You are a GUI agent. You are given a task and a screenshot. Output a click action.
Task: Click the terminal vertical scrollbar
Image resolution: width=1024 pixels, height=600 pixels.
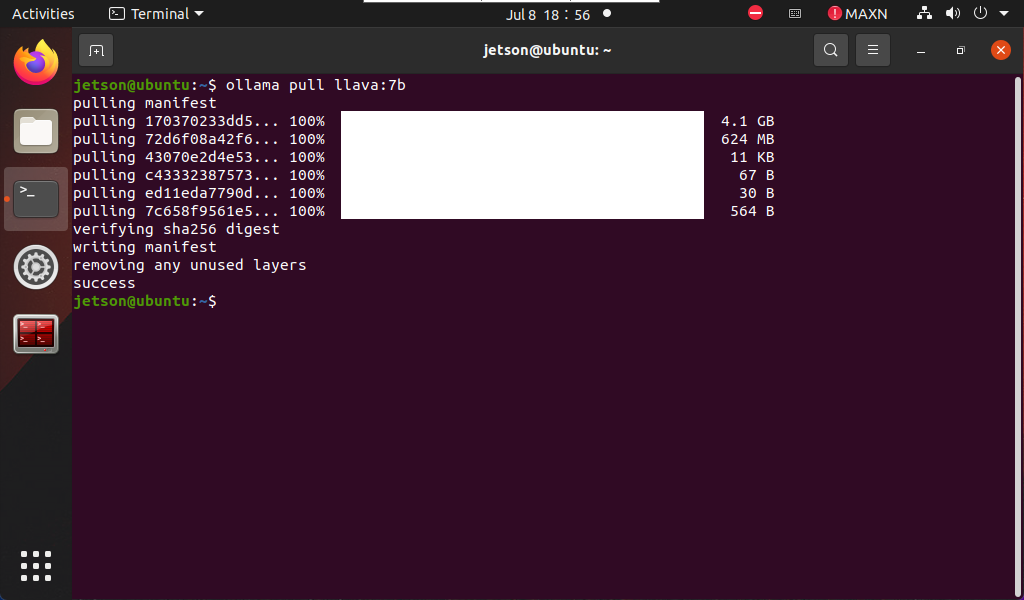click(x=1017, y=336)
